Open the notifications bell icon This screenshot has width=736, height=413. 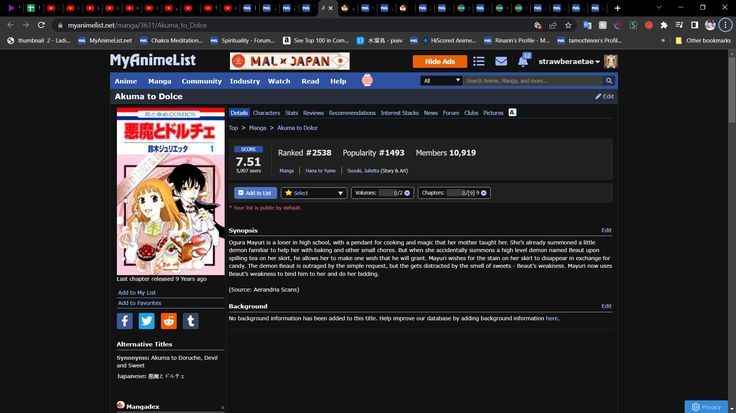click(x=523, y=61)
